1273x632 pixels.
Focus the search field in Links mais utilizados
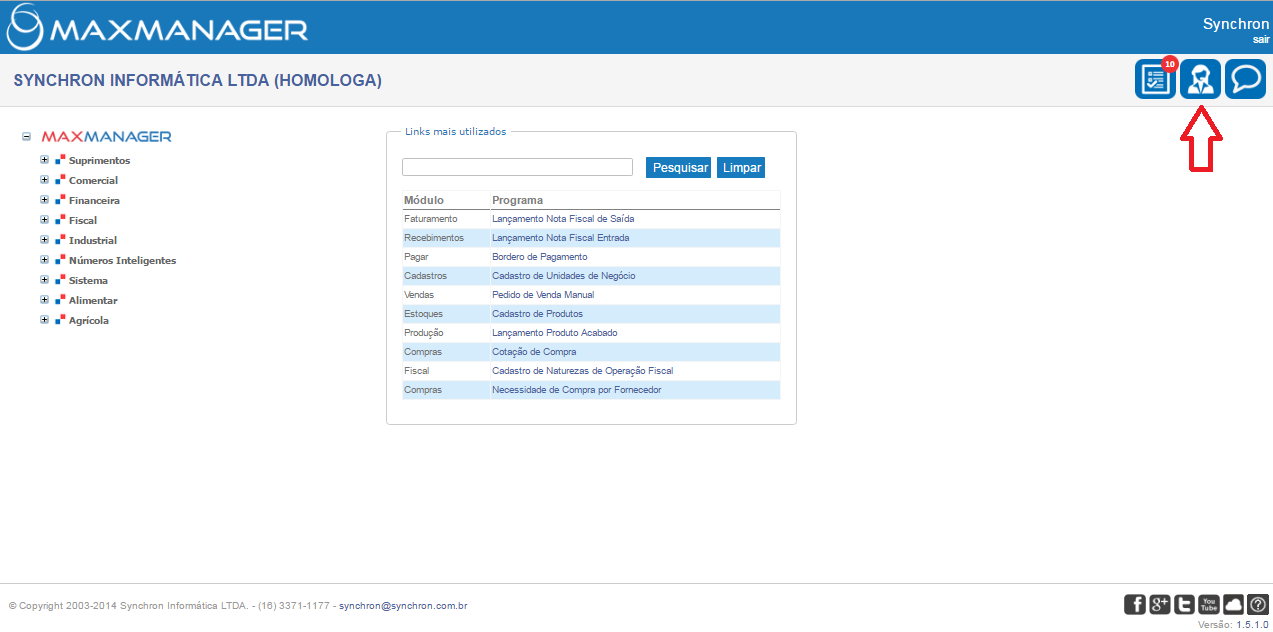tap(517, 167)
